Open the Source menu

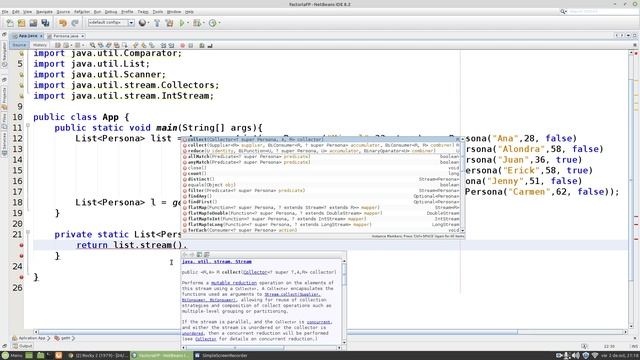point(63,12)
